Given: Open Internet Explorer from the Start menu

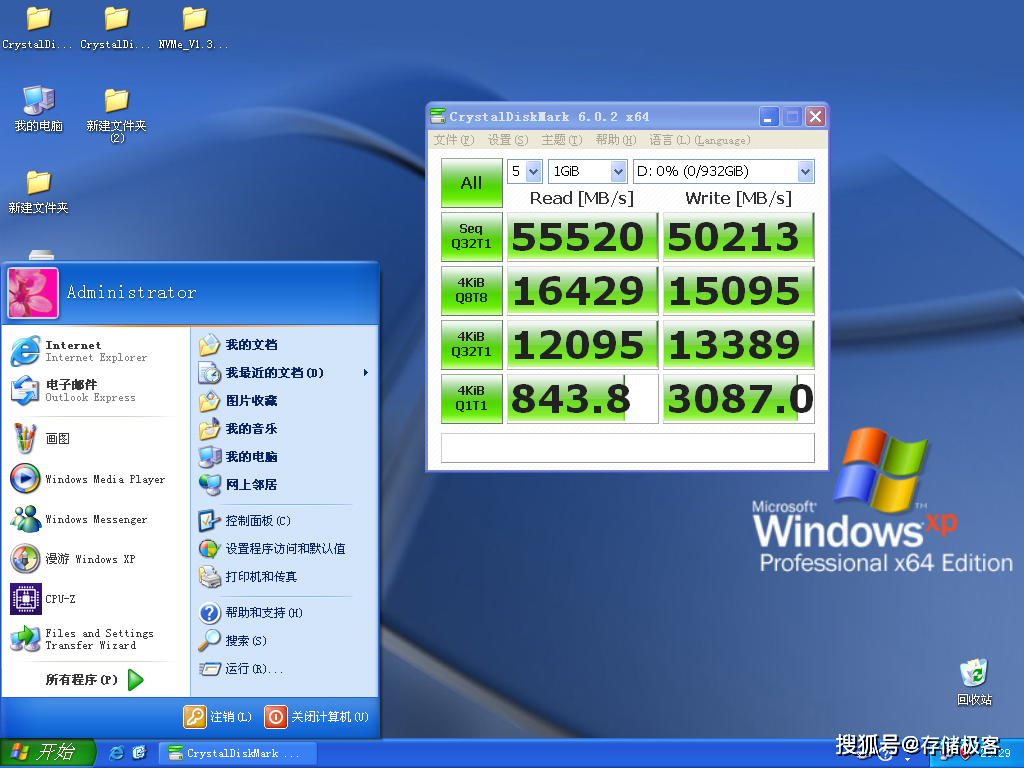Looking at the screenshot, I should pyautogui.click(x=95, y=351).
